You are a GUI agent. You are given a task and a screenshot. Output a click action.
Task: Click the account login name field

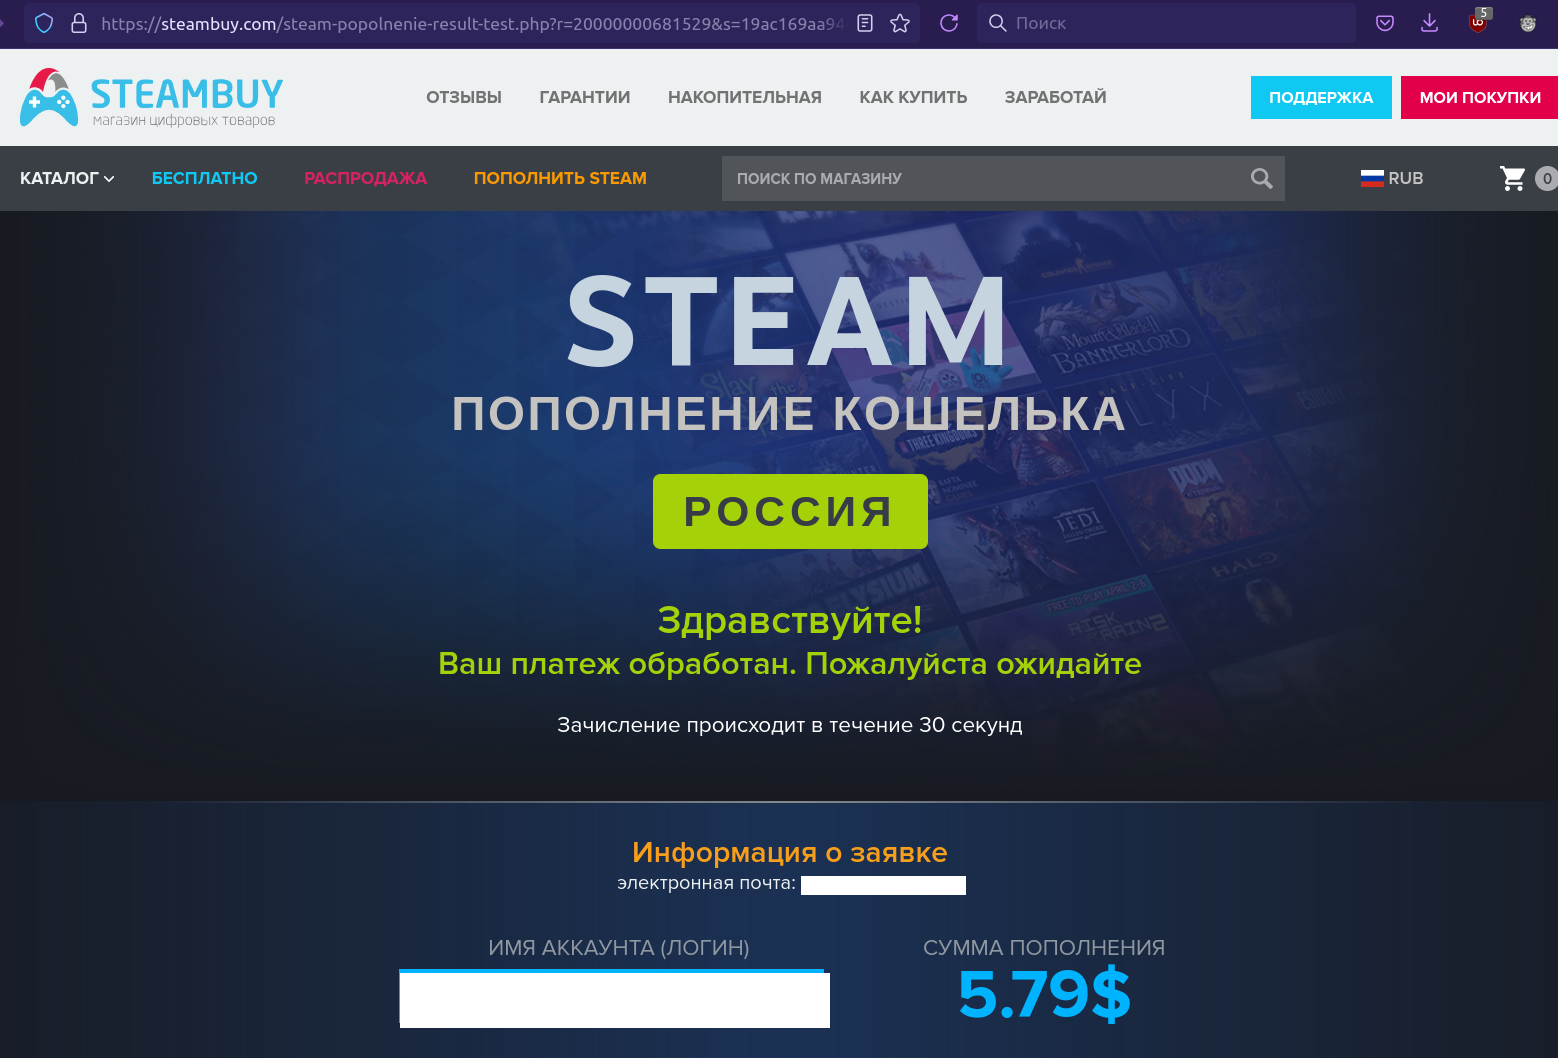614,999
